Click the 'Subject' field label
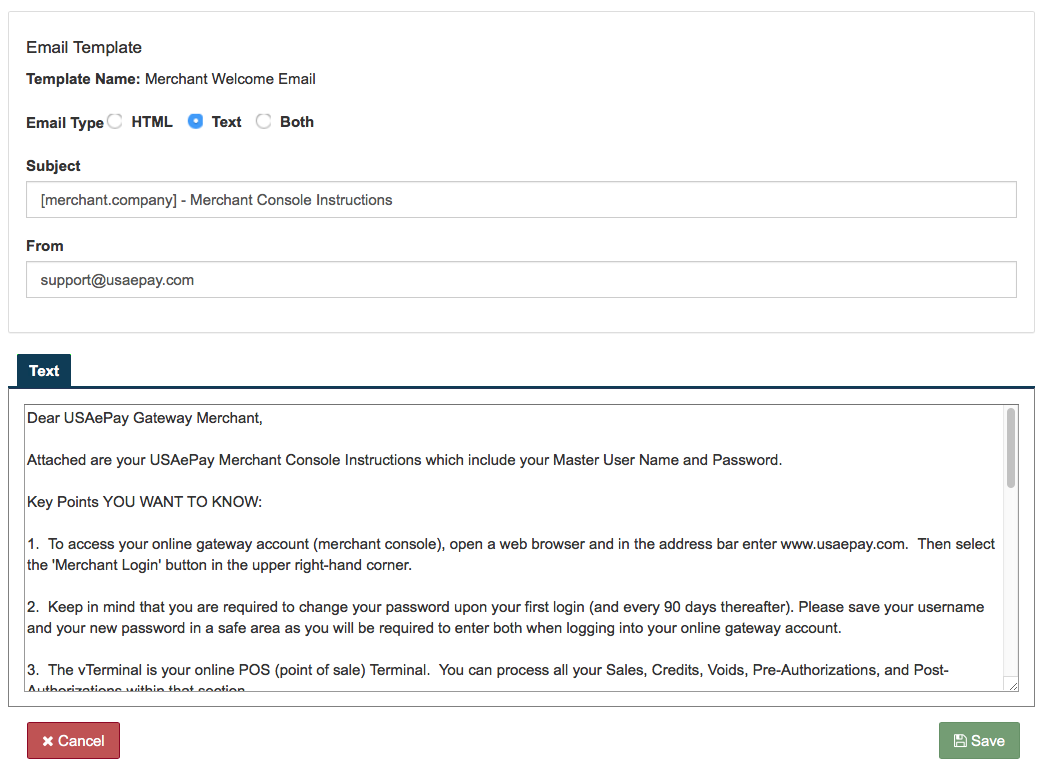 tap(53, 166)
